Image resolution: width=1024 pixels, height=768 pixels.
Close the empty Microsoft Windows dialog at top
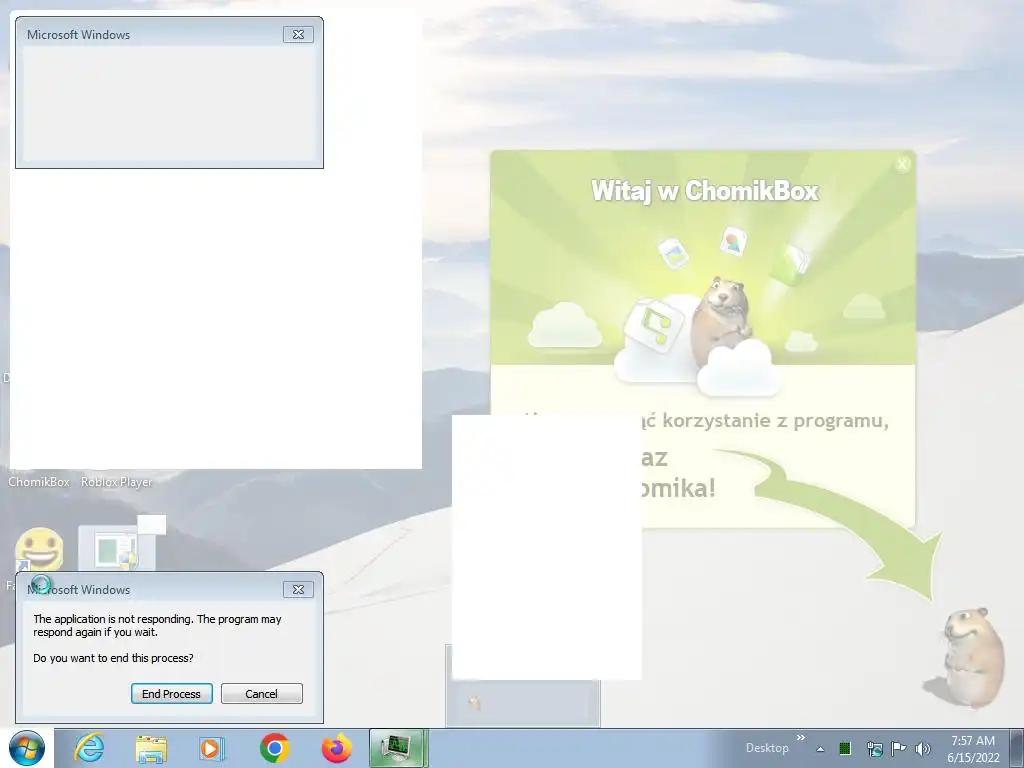tap(298, 35)
